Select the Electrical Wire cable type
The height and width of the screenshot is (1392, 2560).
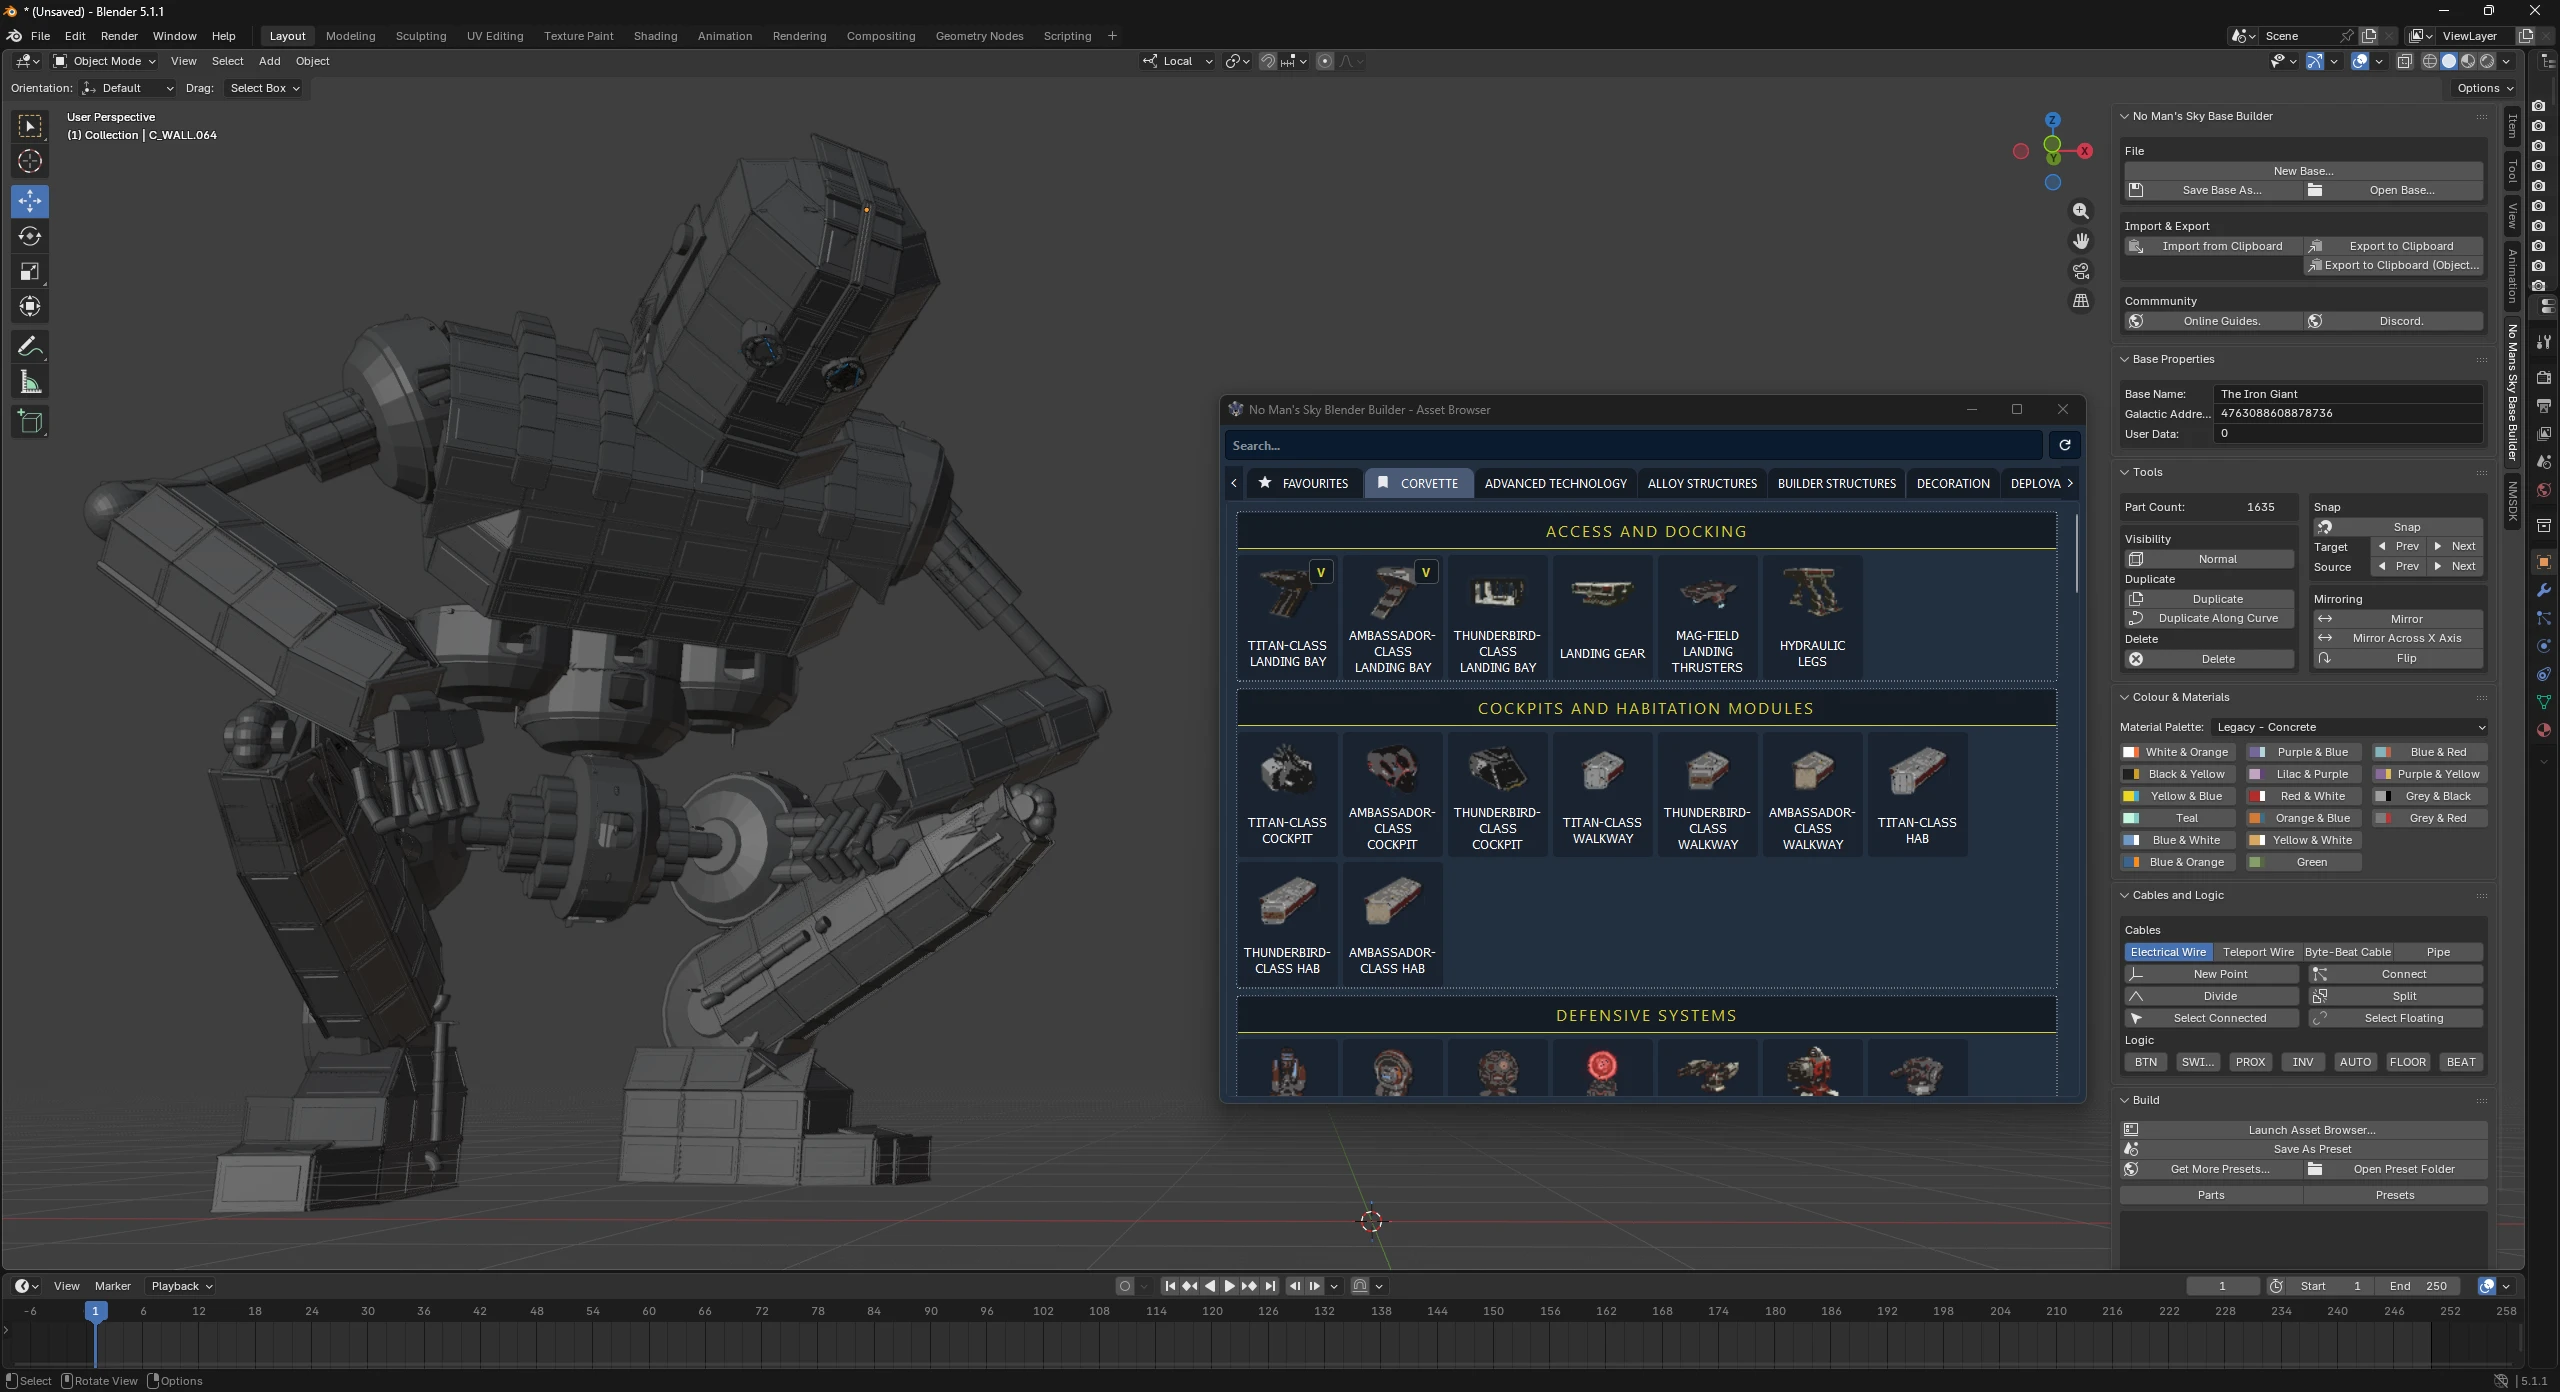[x=2168, y=952]
